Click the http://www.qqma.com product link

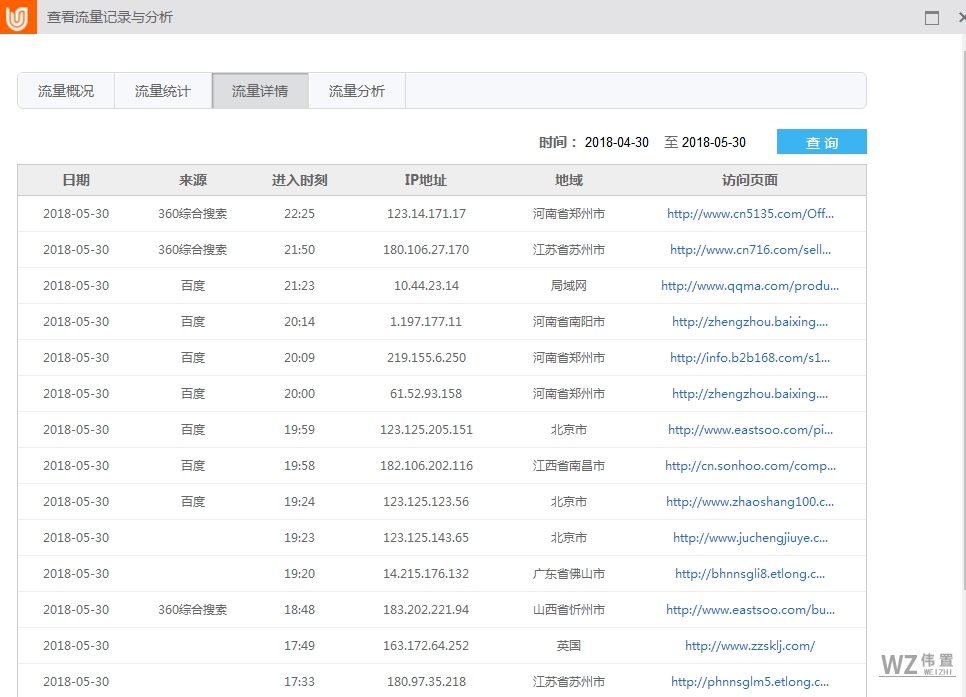(752, 285)
